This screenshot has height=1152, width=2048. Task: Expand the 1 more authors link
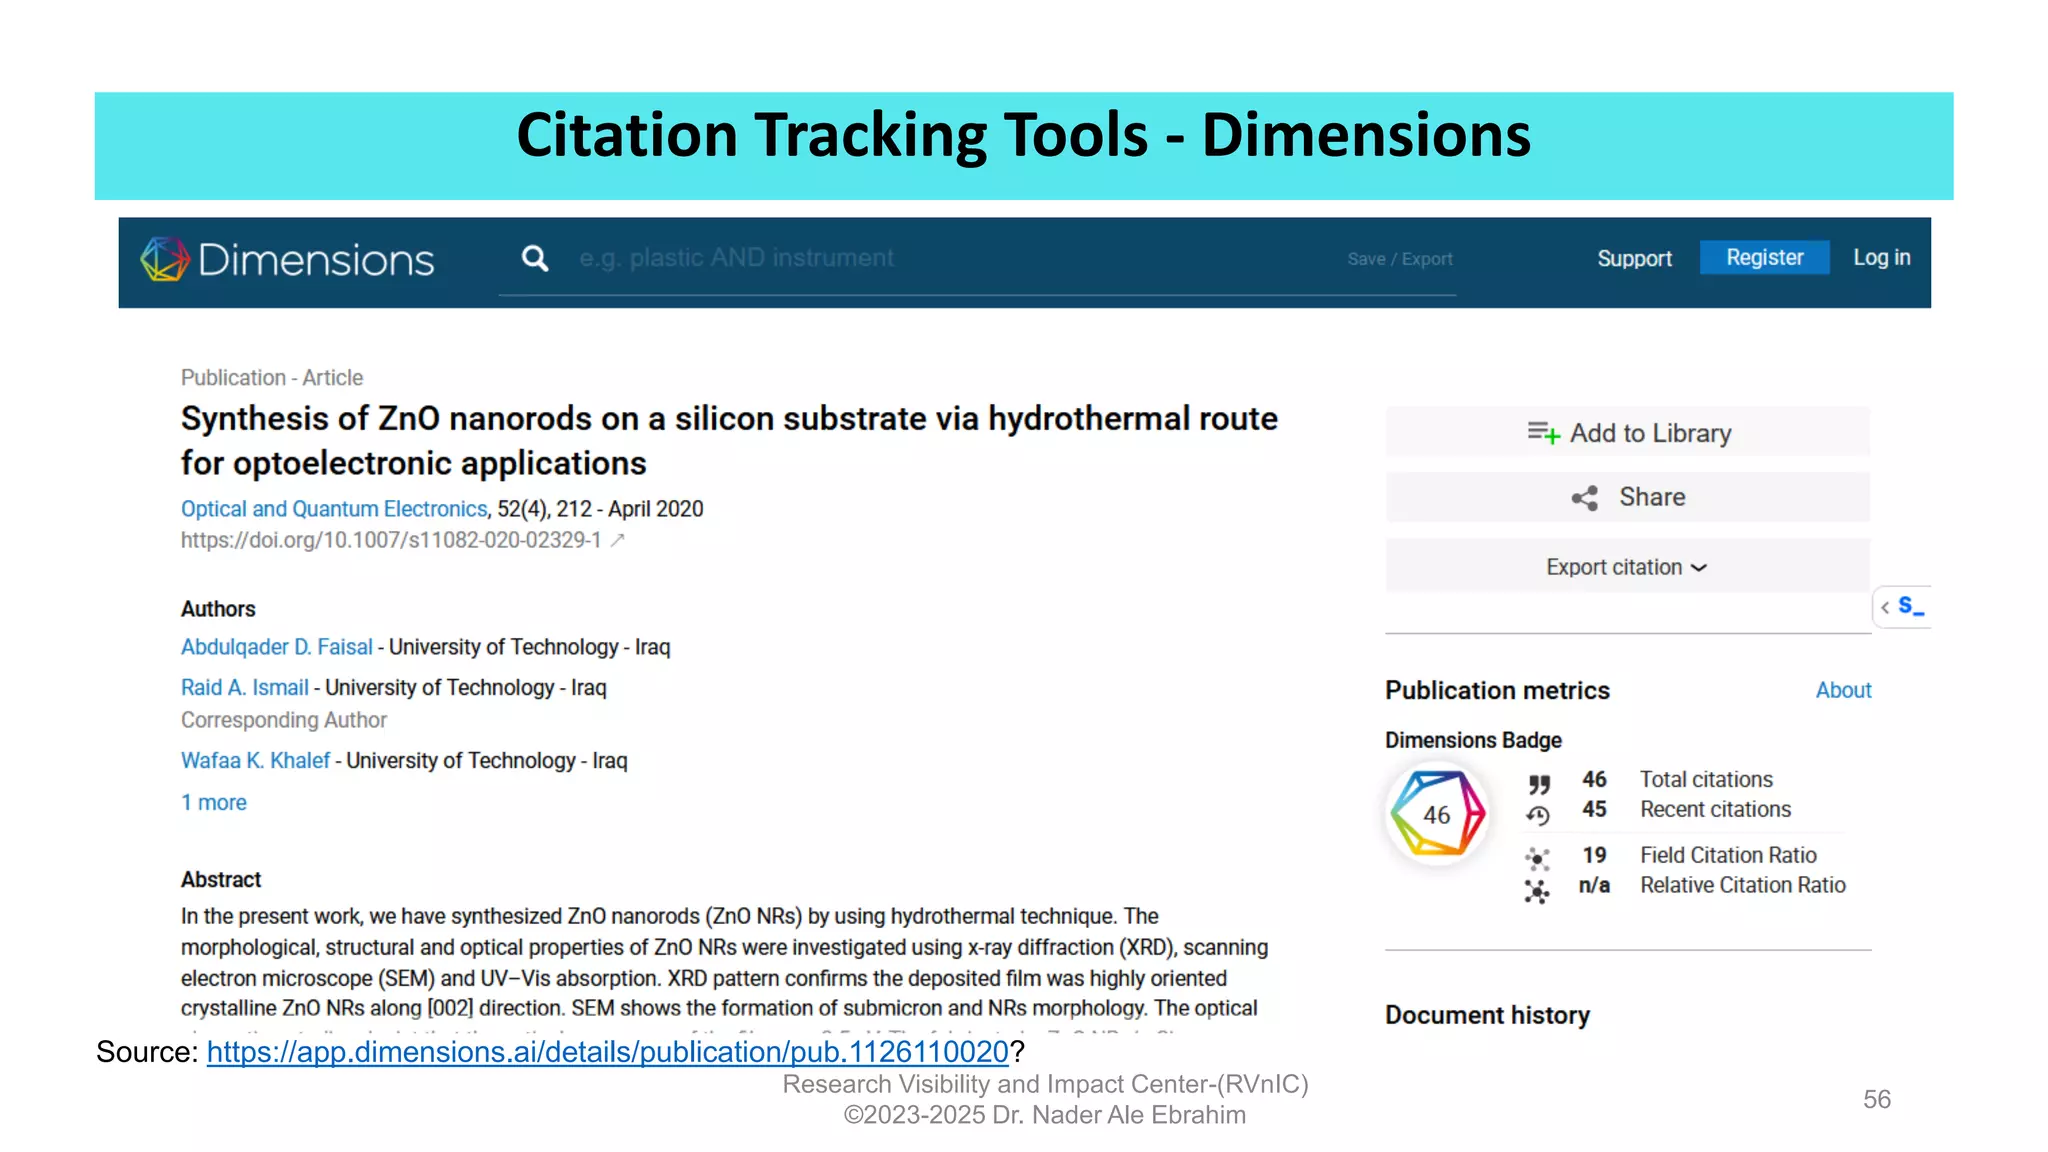pos(213,802)
